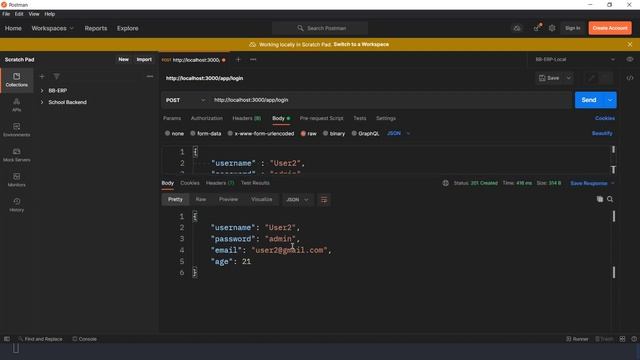Open the collections options ellipsis menu
640x360 pixels.
(x=150, y=76)
